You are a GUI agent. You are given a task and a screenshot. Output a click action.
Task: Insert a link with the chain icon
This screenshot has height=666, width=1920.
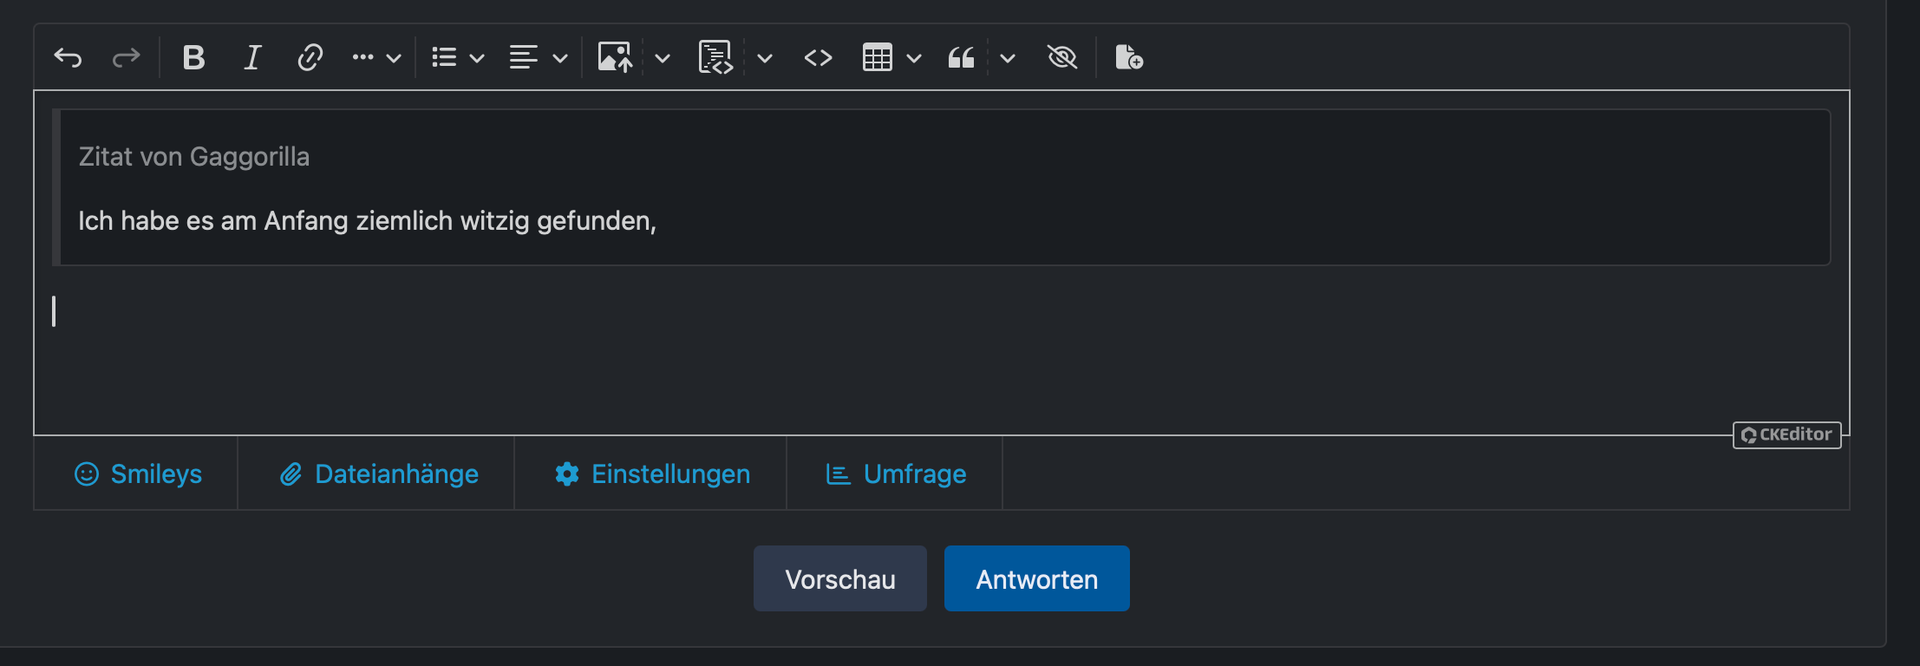310,58
